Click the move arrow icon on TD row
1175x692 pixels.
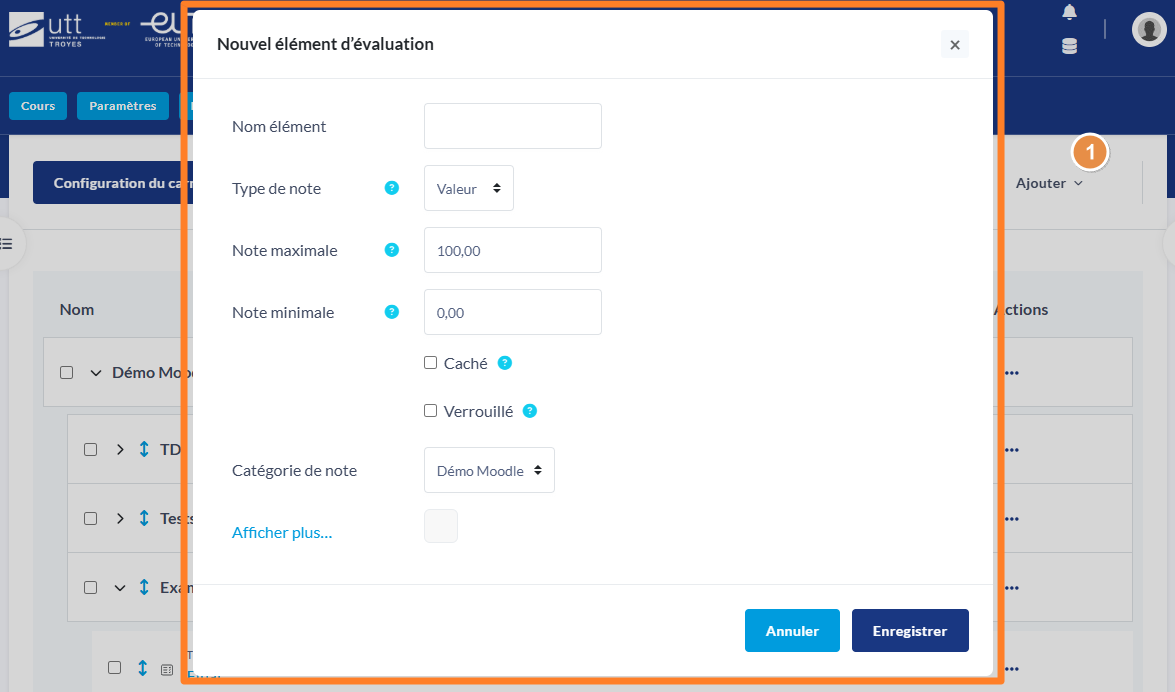(144, 449)
